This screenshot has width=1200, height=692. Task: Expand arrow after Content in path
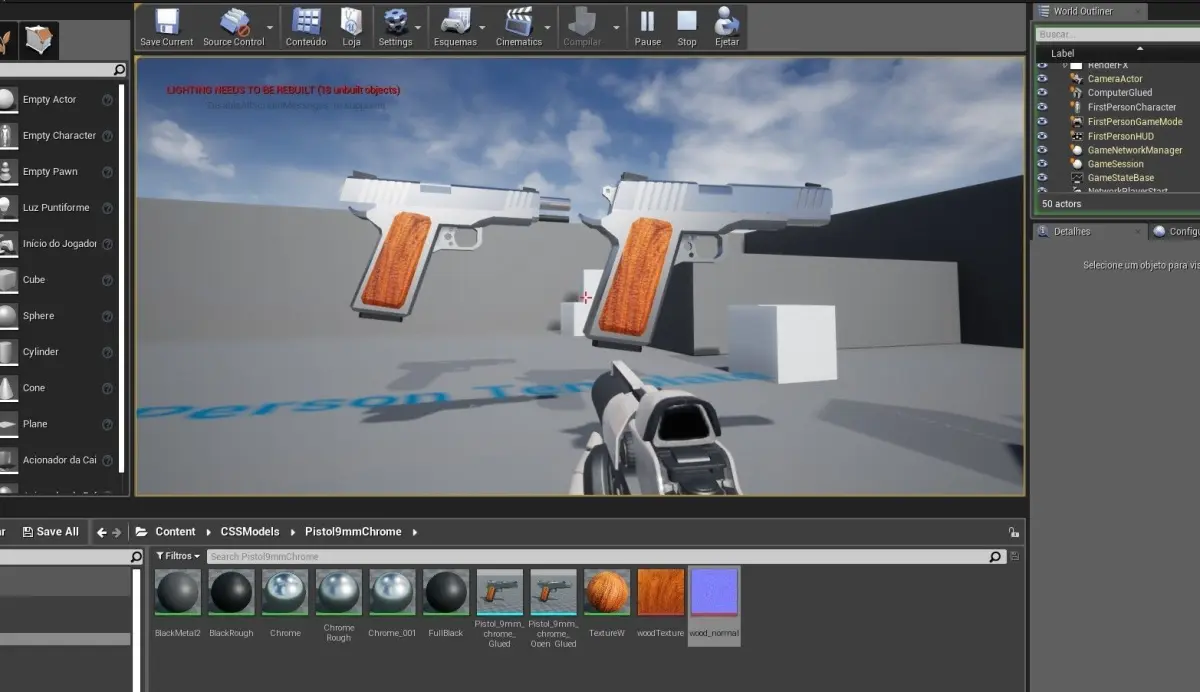click(x=210, y=532)
